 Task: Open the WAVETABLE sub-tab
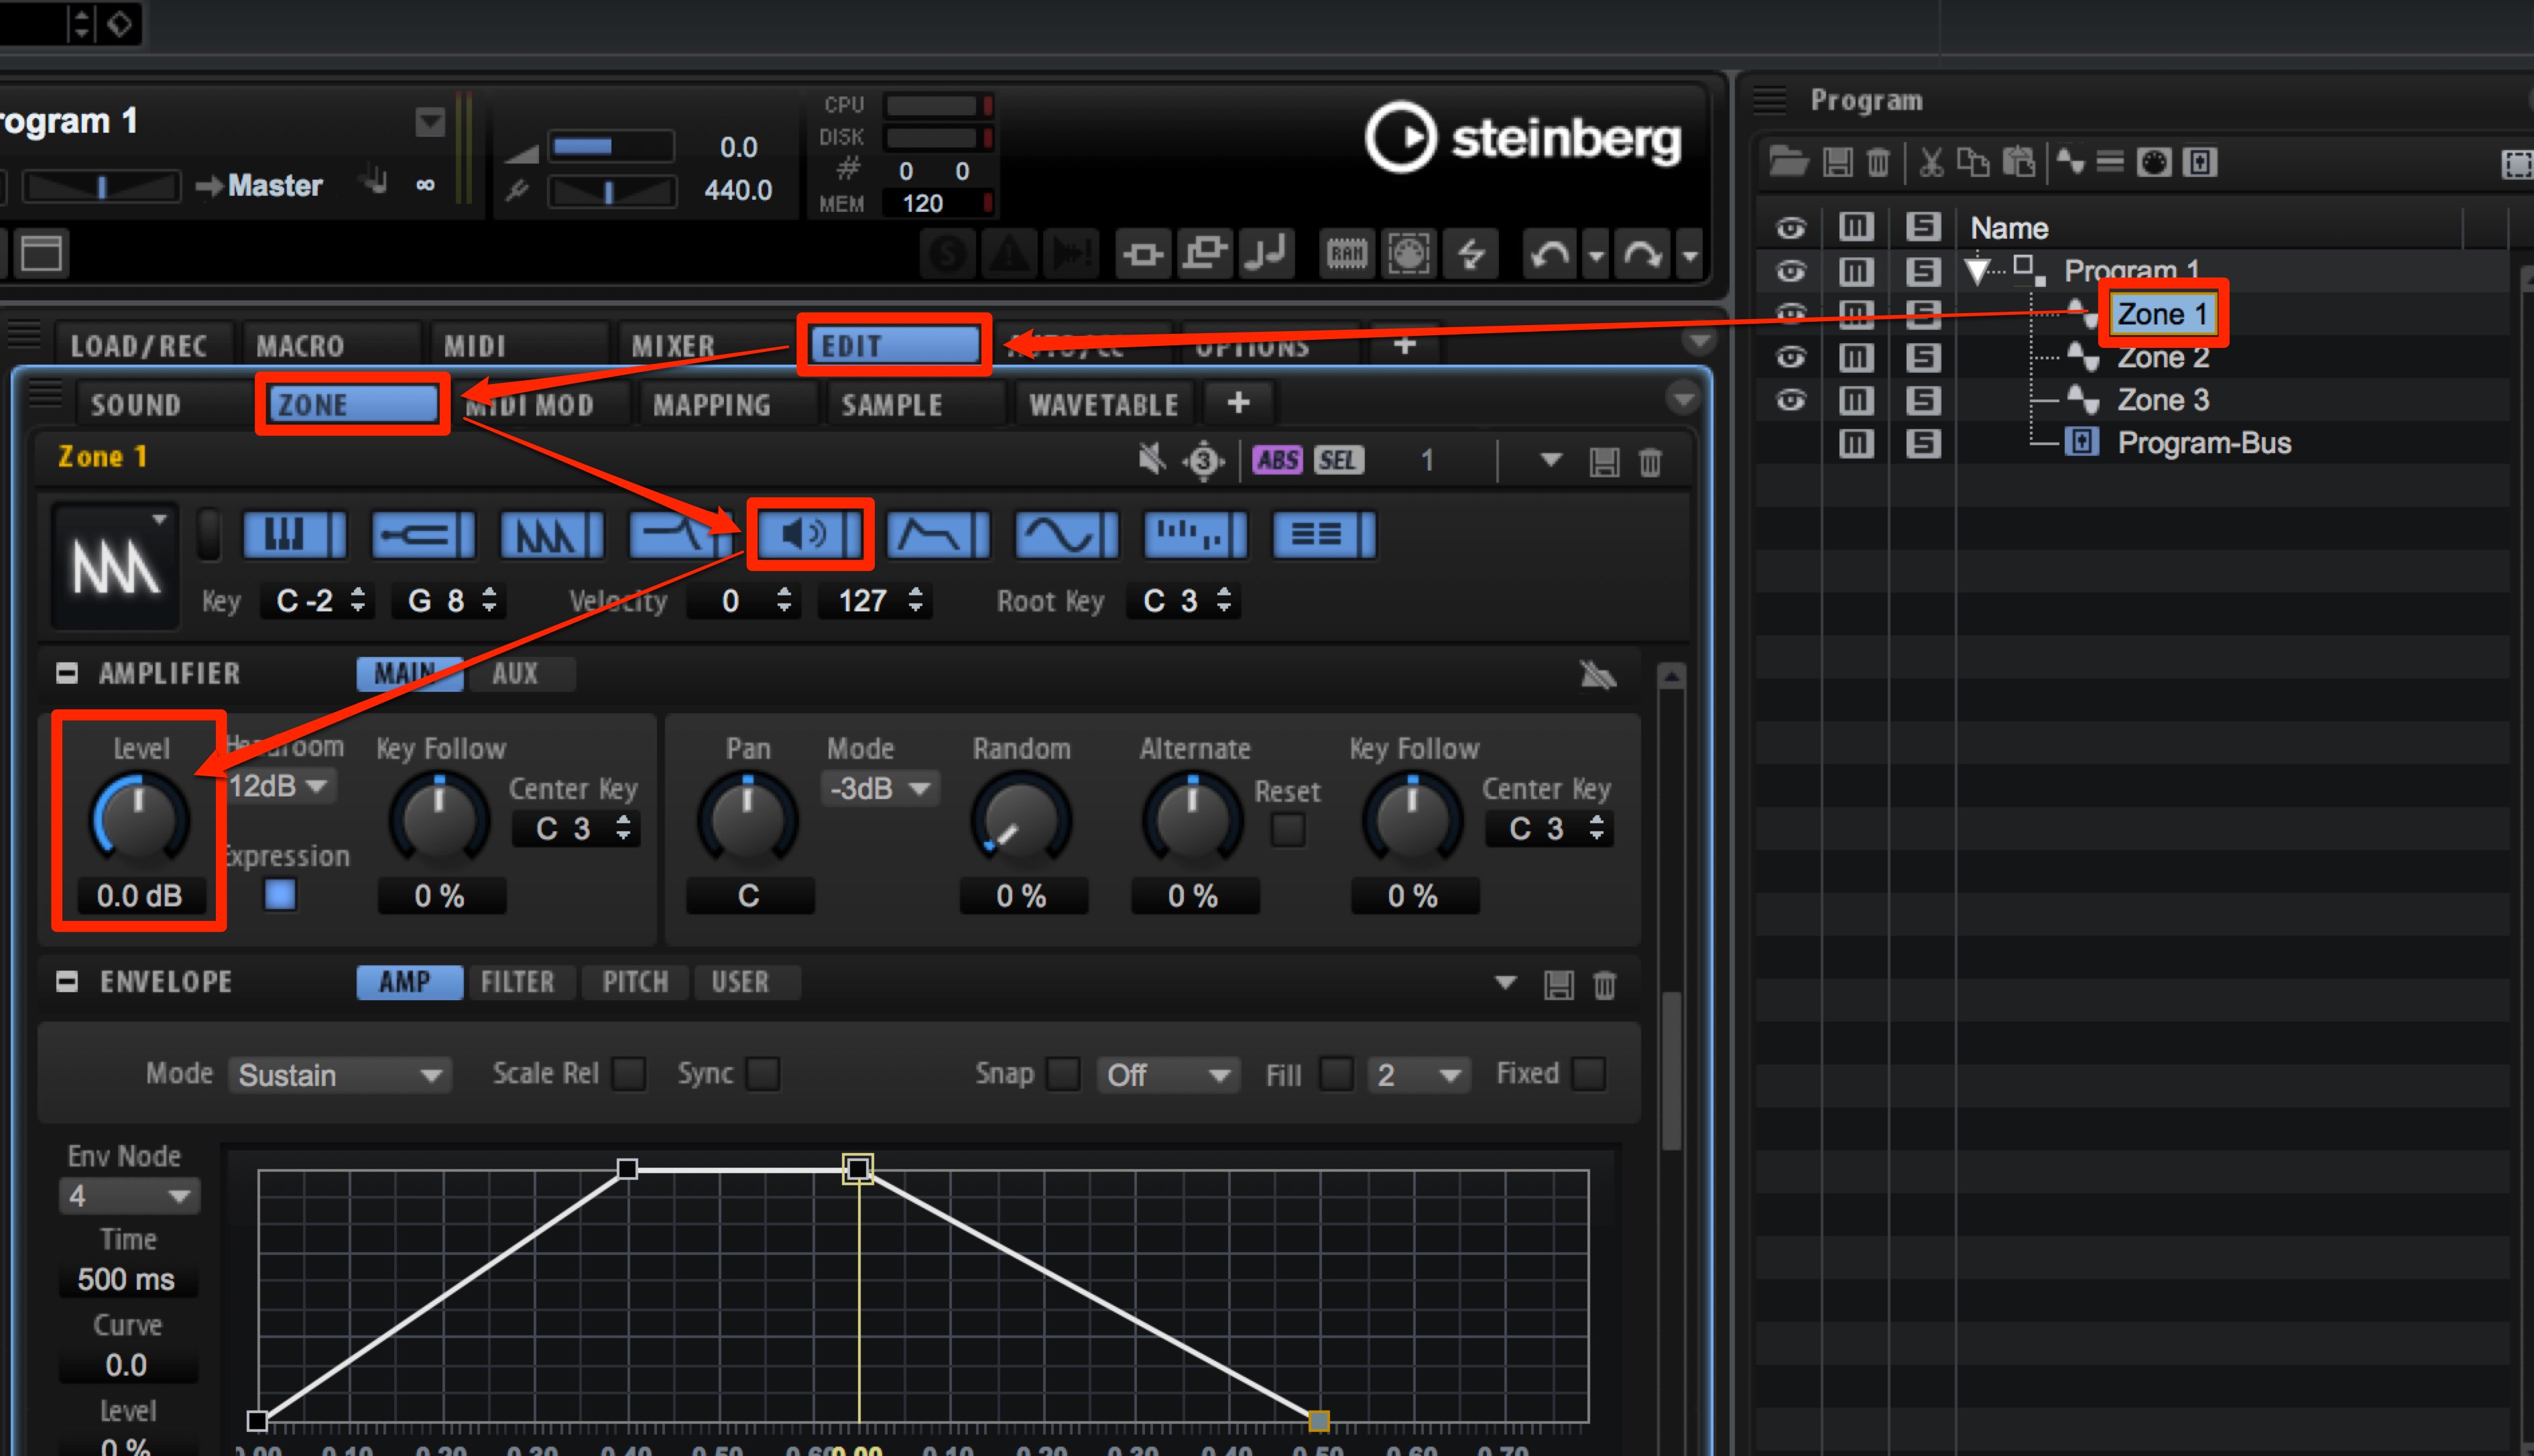tap(1104, 404)
